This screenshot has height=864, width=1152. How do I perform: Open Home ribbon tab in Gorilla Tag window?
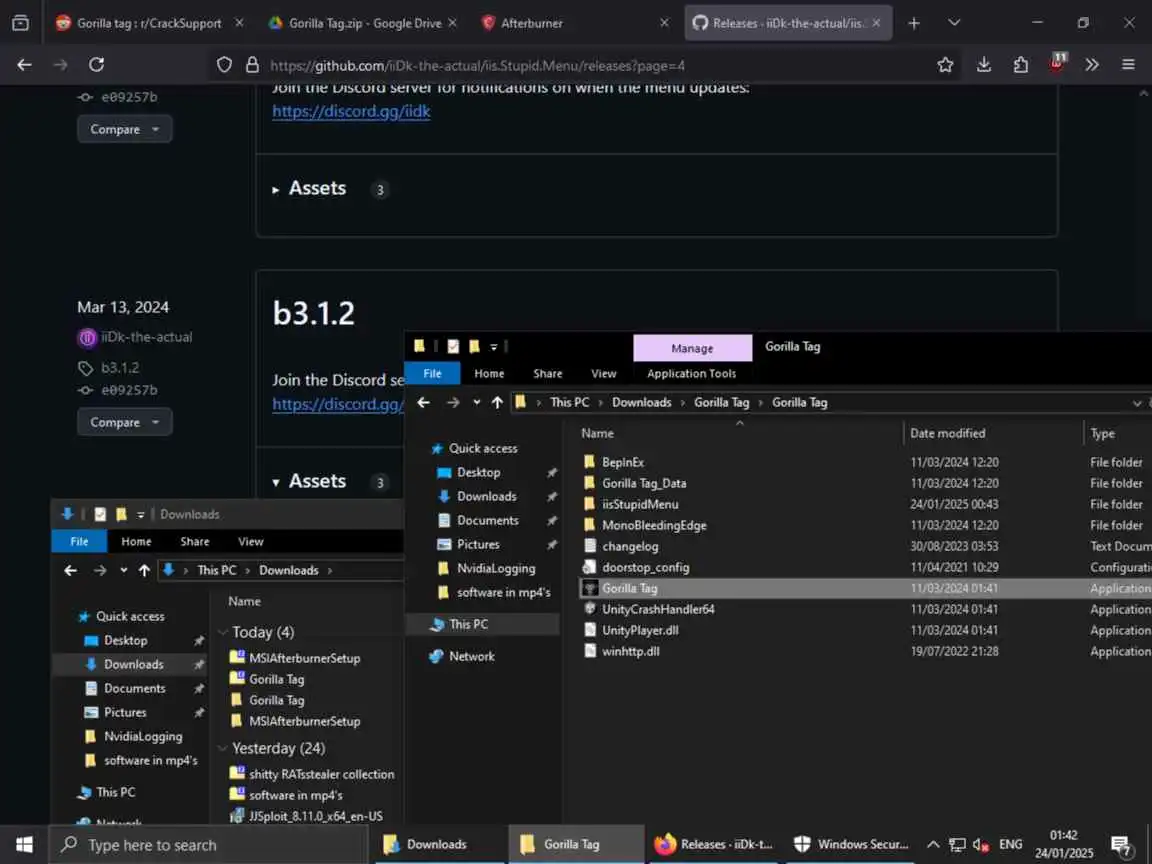coord(489,373)
